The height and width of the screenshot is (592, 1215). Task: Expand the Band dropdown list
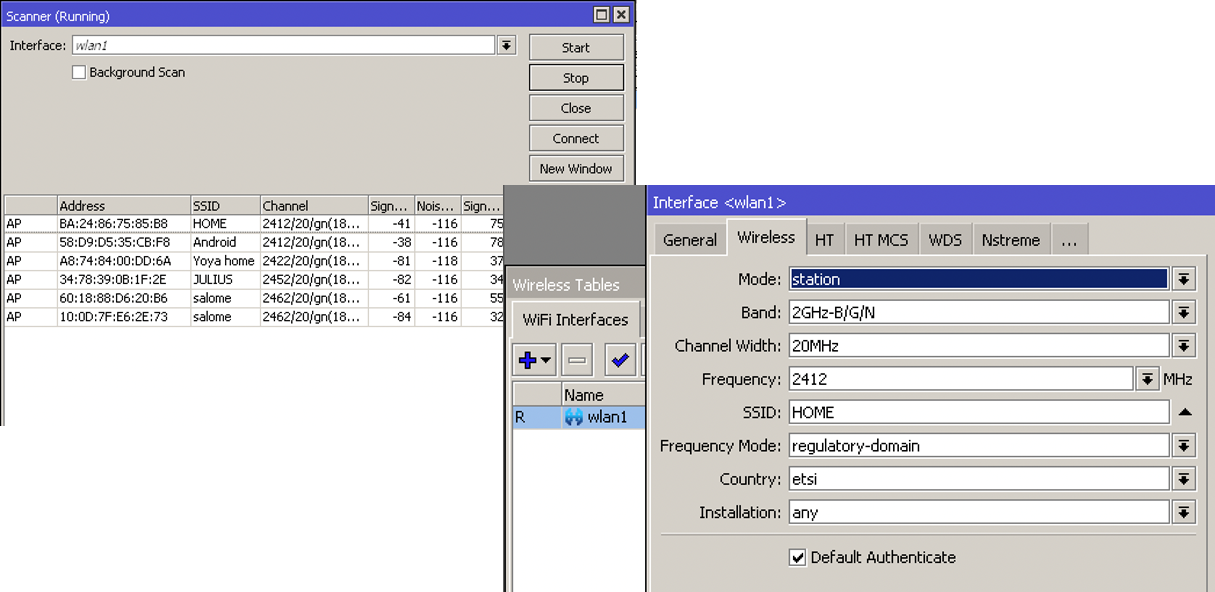click(x=1184, y=312)
